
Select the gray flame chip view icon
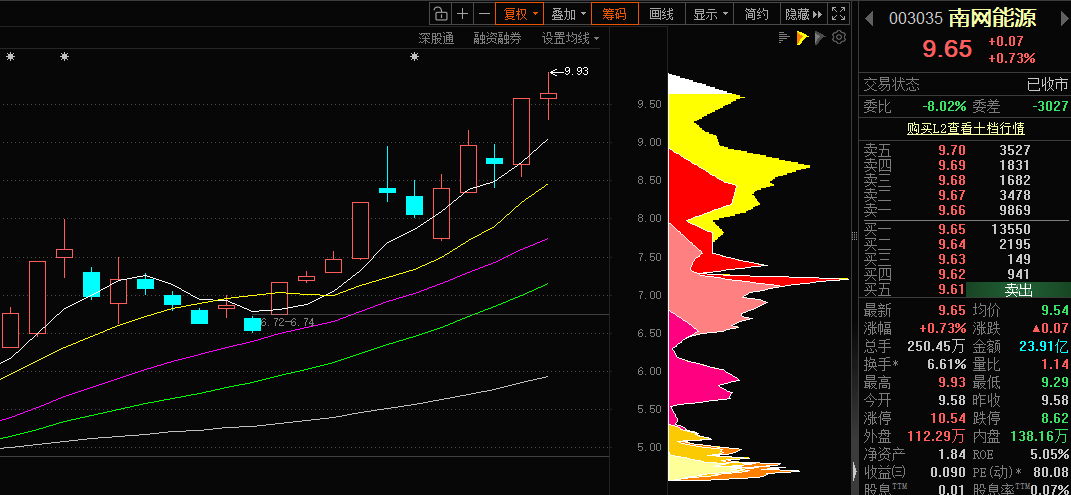[x=820, y=38]
